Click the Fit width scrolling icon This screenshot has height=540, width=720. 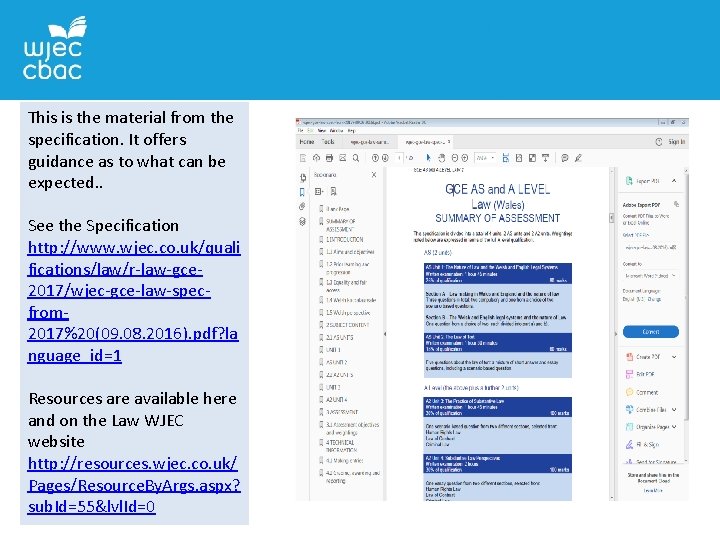point(506,158)
